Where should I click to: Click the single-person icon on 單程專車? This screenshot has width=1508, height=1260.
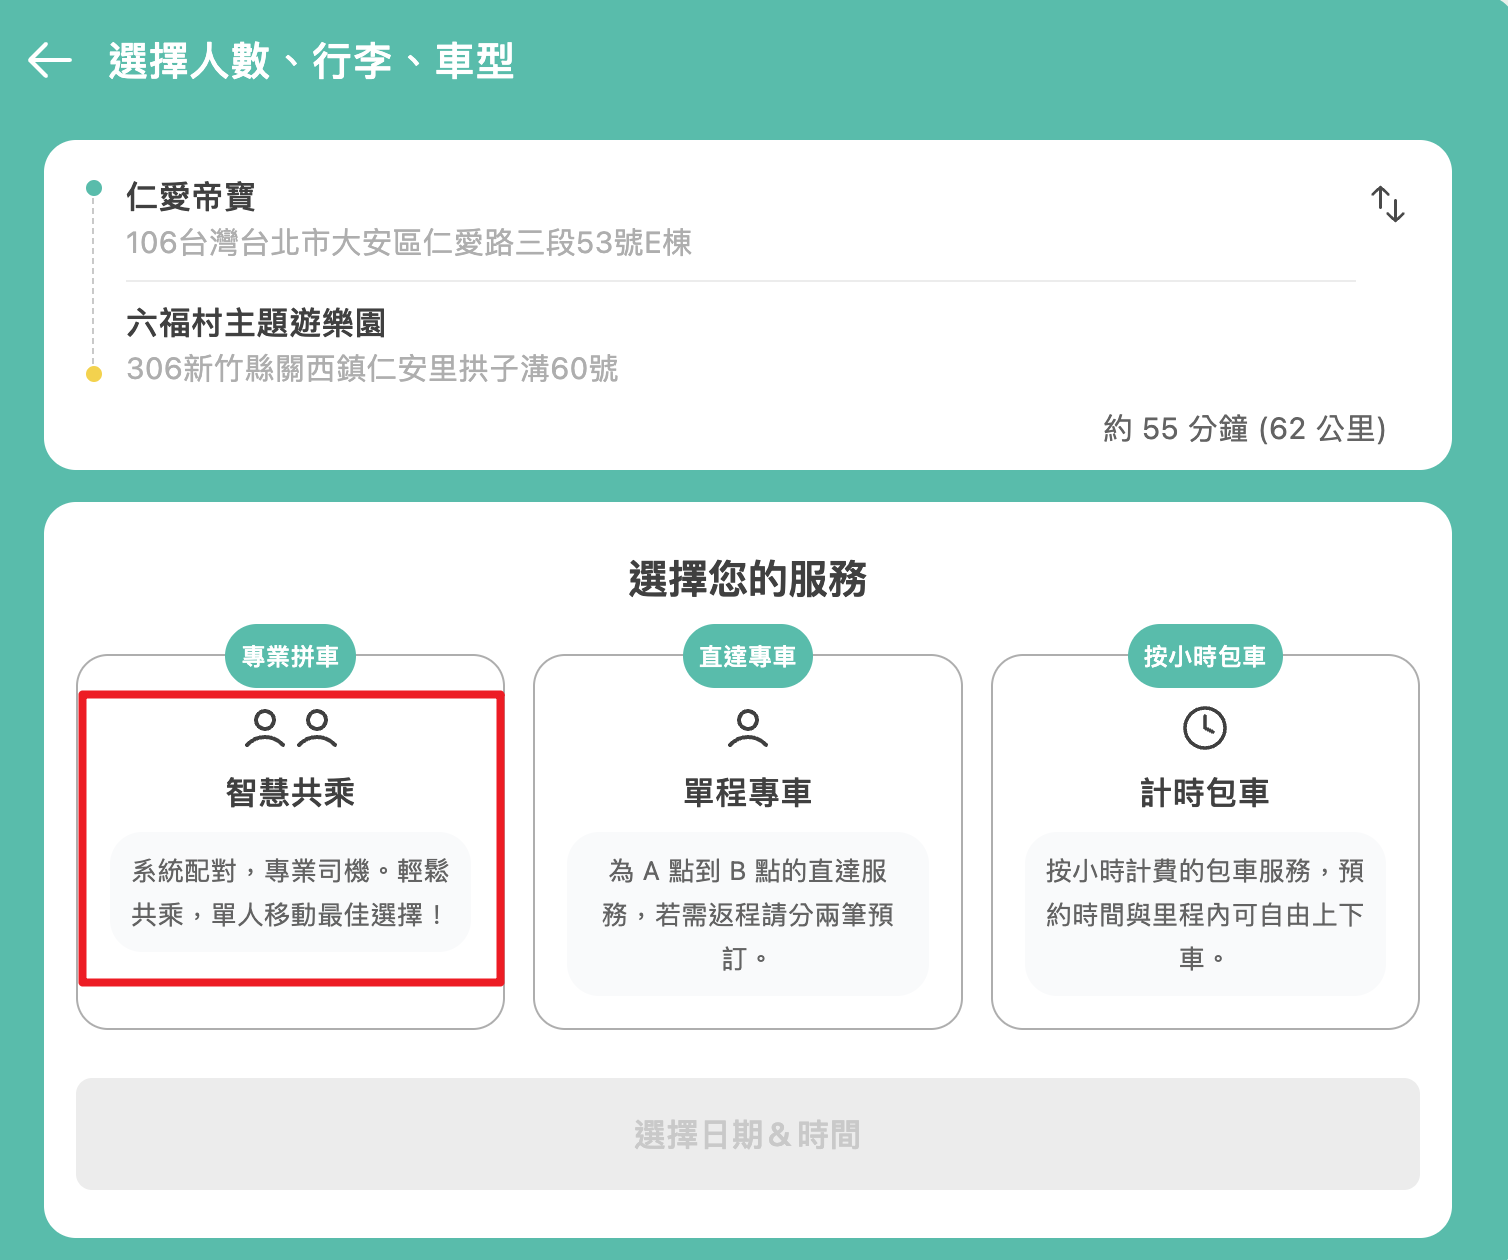click(747, 730)
